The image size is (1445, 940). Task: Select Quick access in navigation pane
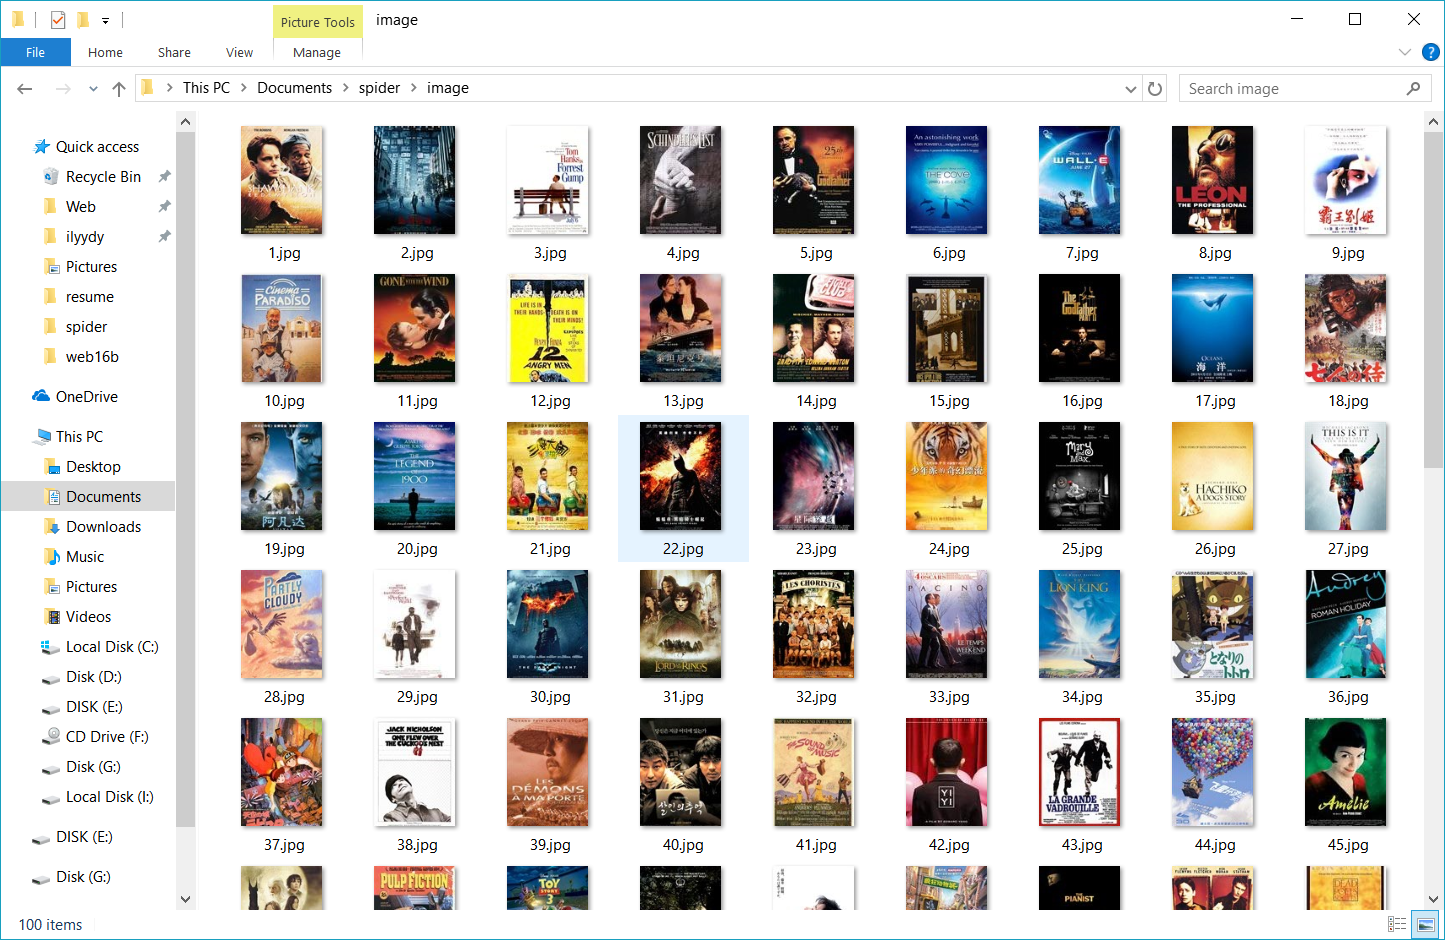[x=97, y=147]
